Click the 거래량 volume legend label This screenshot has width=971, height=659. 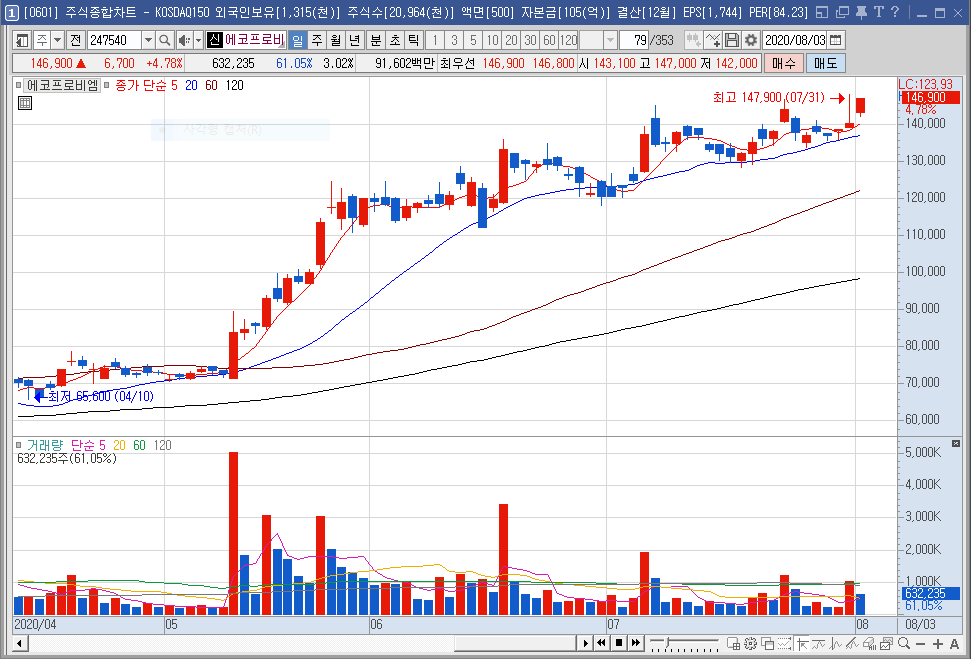coord(45,445)
